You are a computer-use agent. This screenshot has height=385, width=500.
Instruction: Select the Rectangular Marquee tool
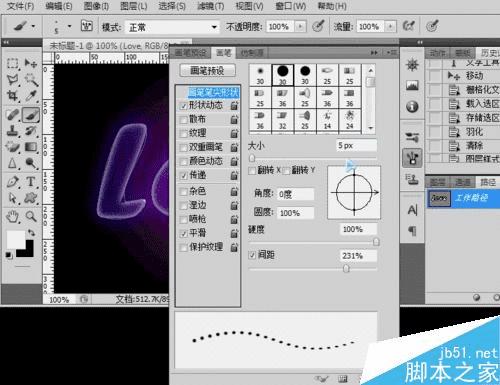point(13,63)
